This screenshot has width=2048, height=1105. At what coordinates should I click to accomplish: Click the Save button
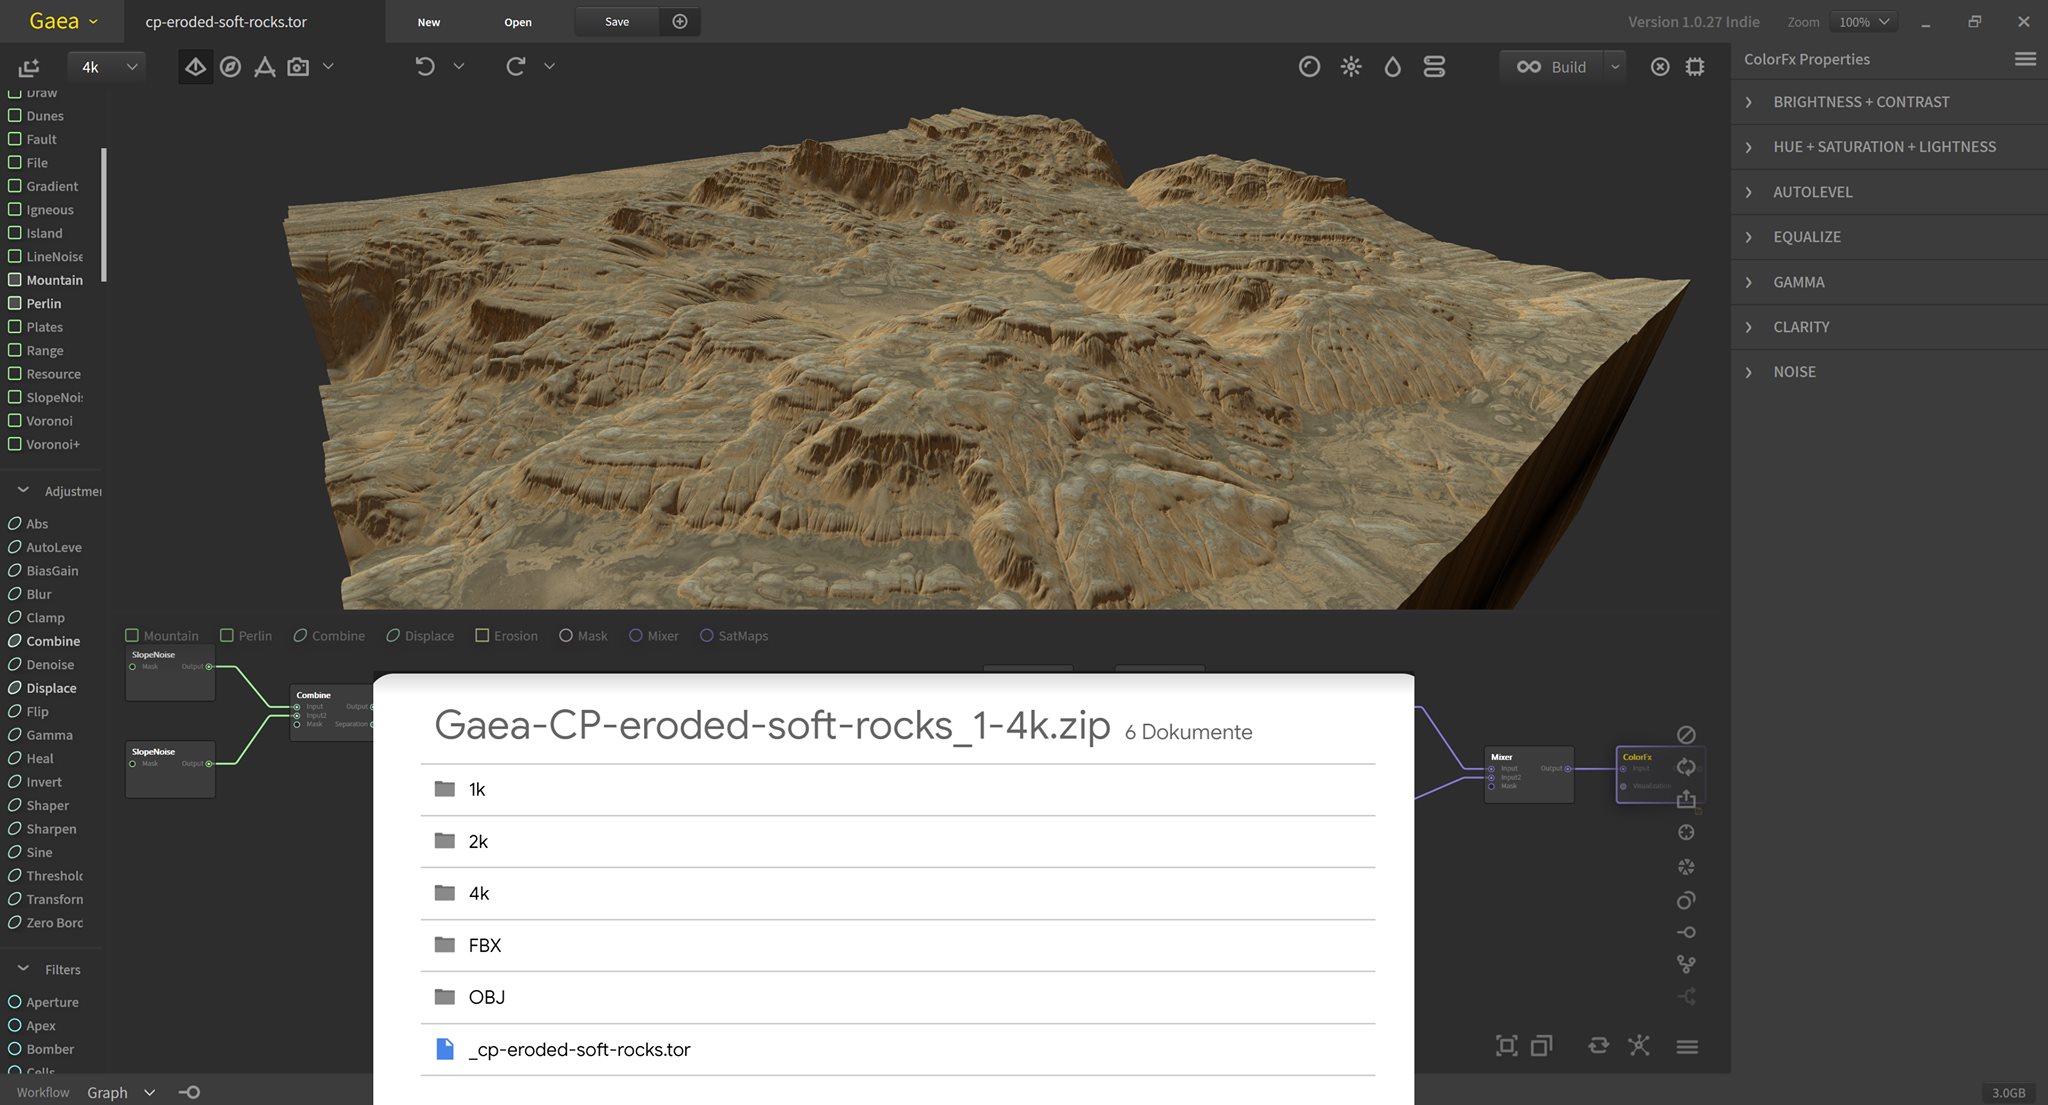(617, 22)
